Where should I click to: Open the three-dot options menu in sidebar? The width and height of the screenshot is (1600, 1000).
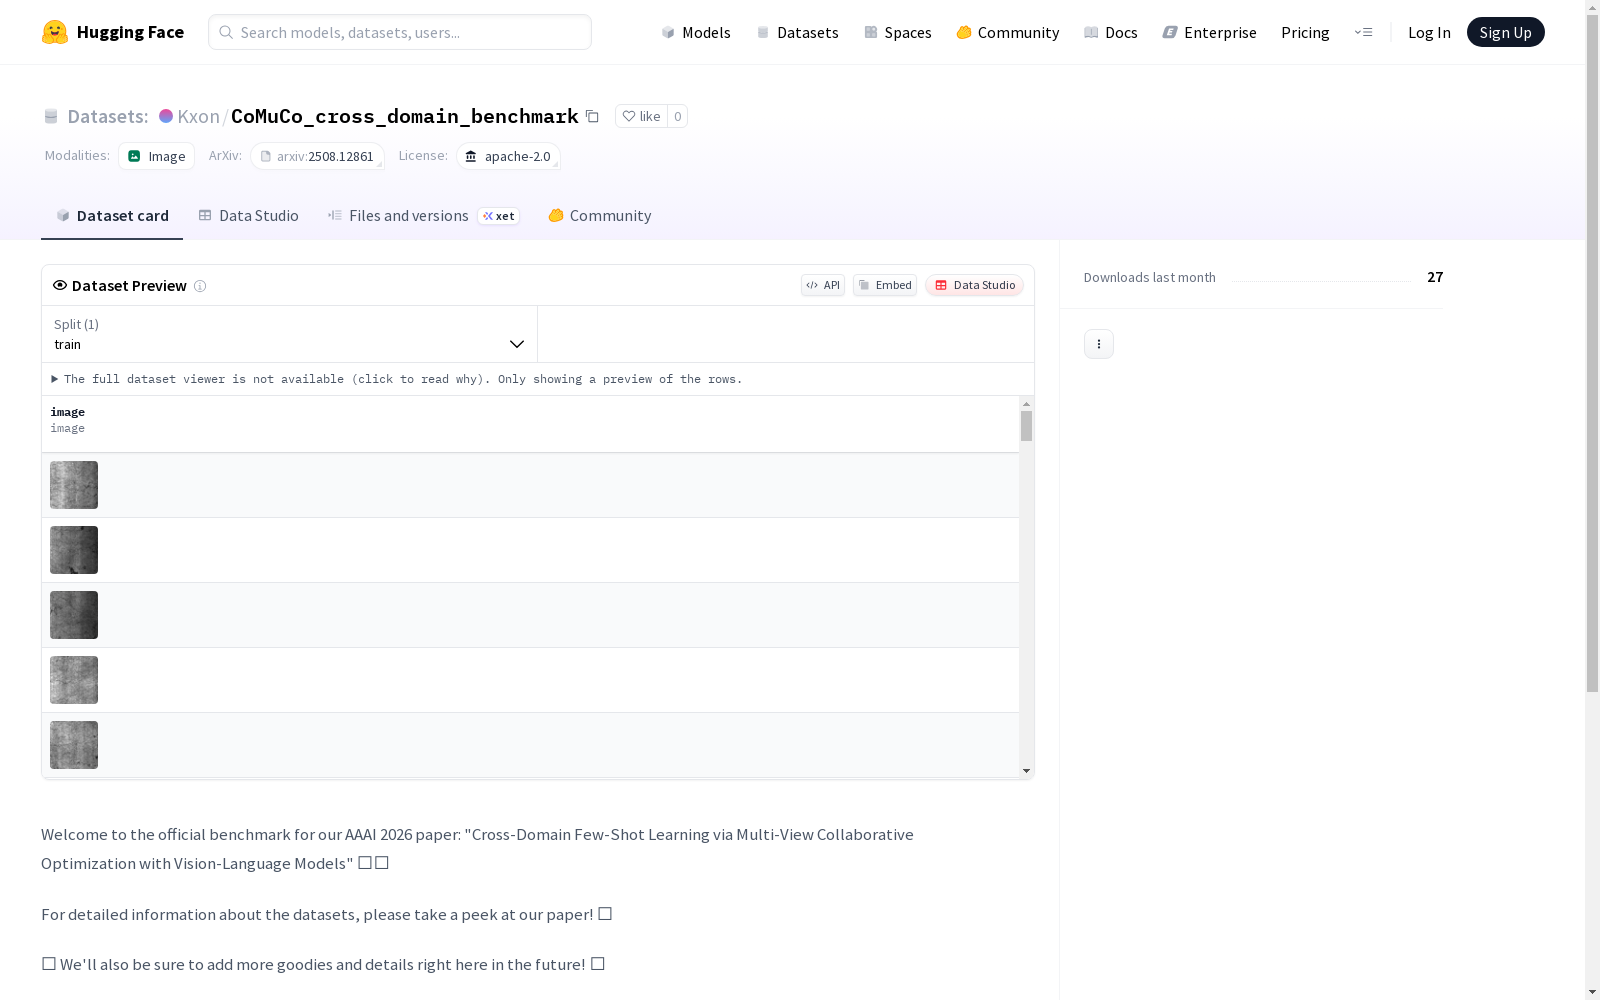coord(1099,344)
